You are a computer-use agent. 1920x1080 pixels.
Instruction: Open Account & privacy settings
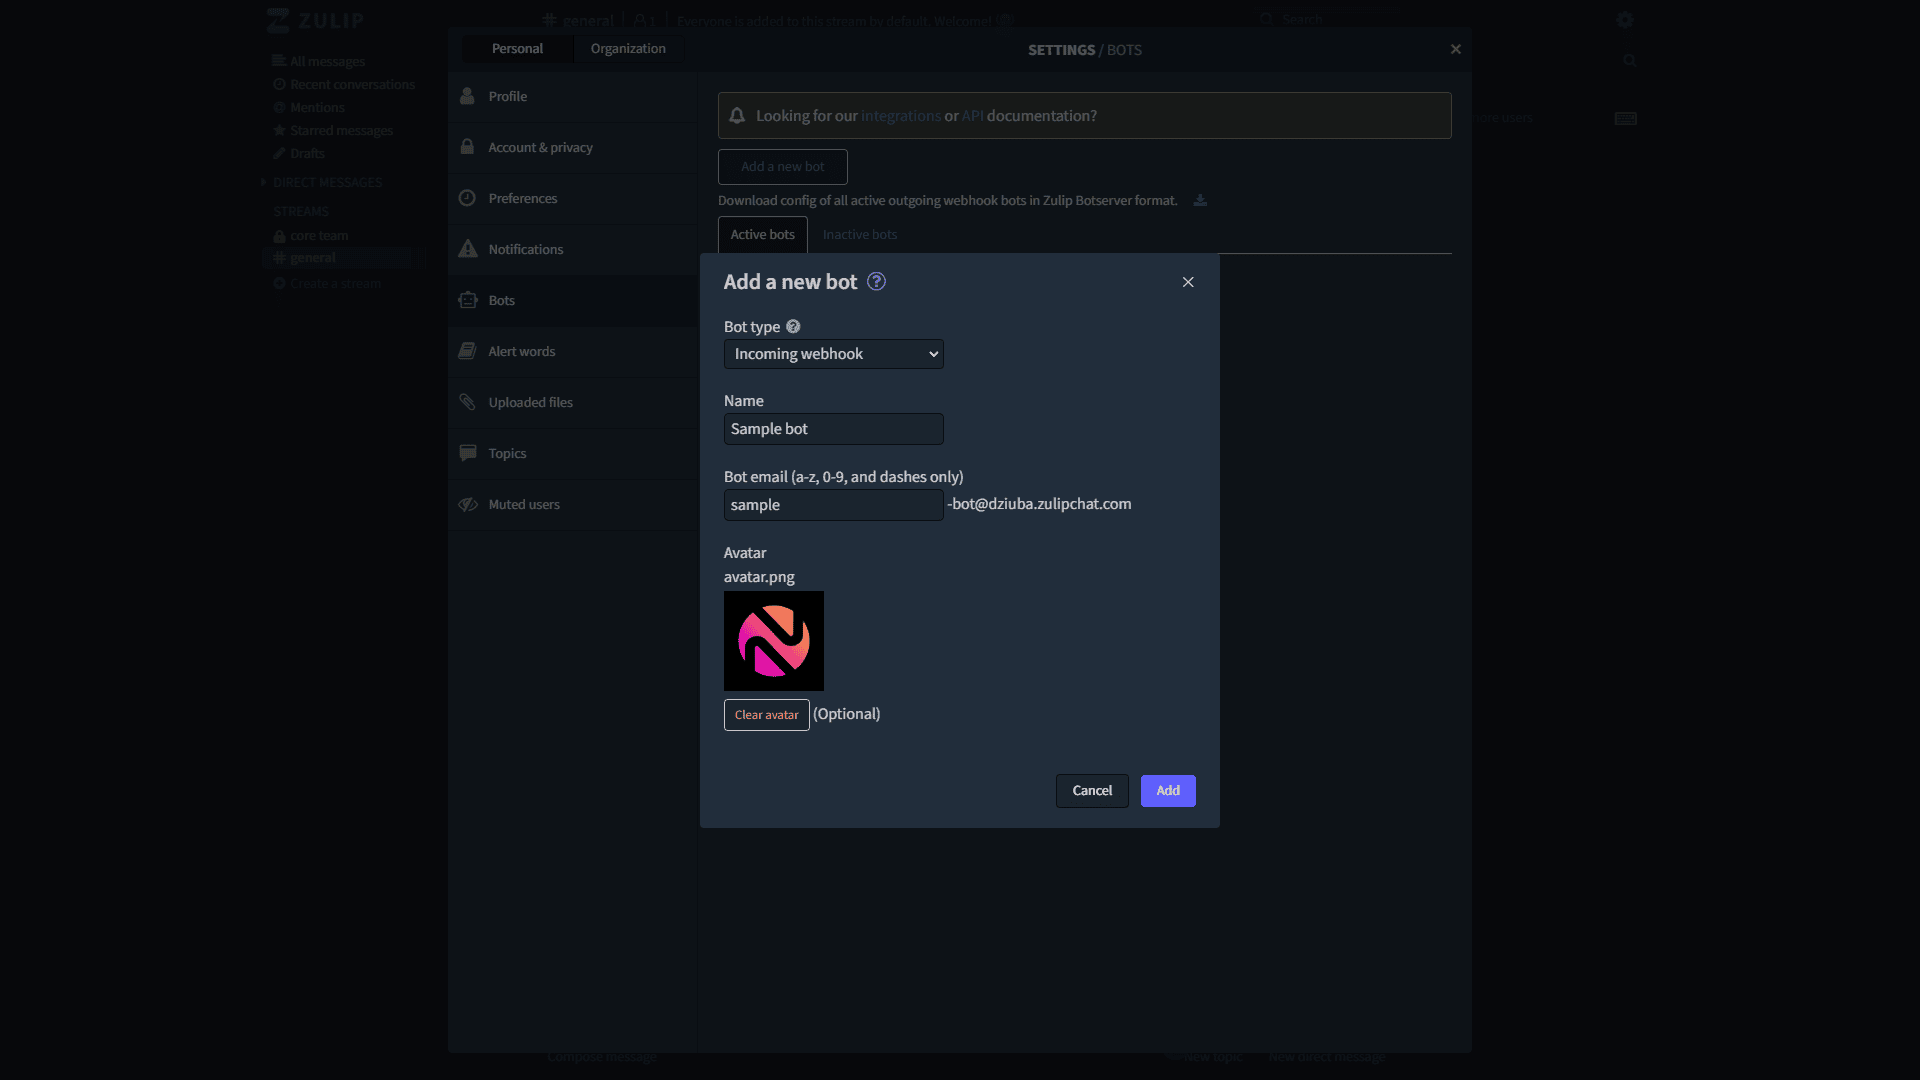click(x=573, y=148)
